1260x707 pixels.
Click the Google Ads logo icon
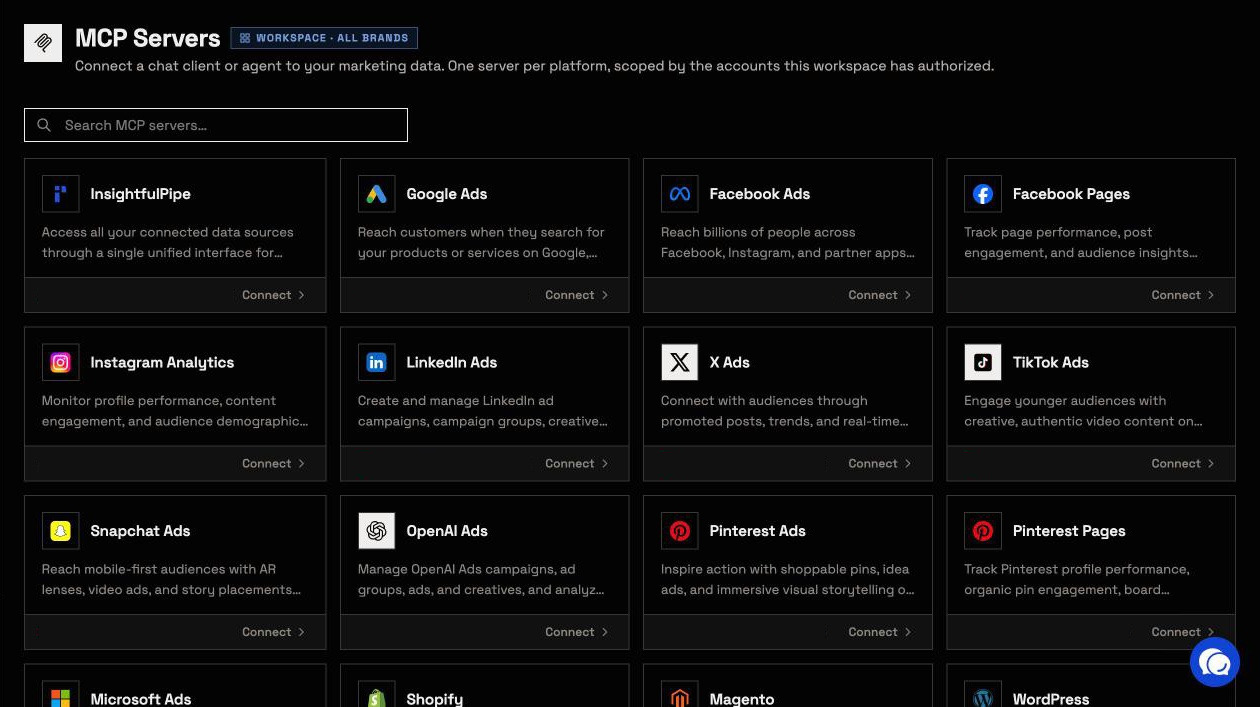tap(376, 194)
